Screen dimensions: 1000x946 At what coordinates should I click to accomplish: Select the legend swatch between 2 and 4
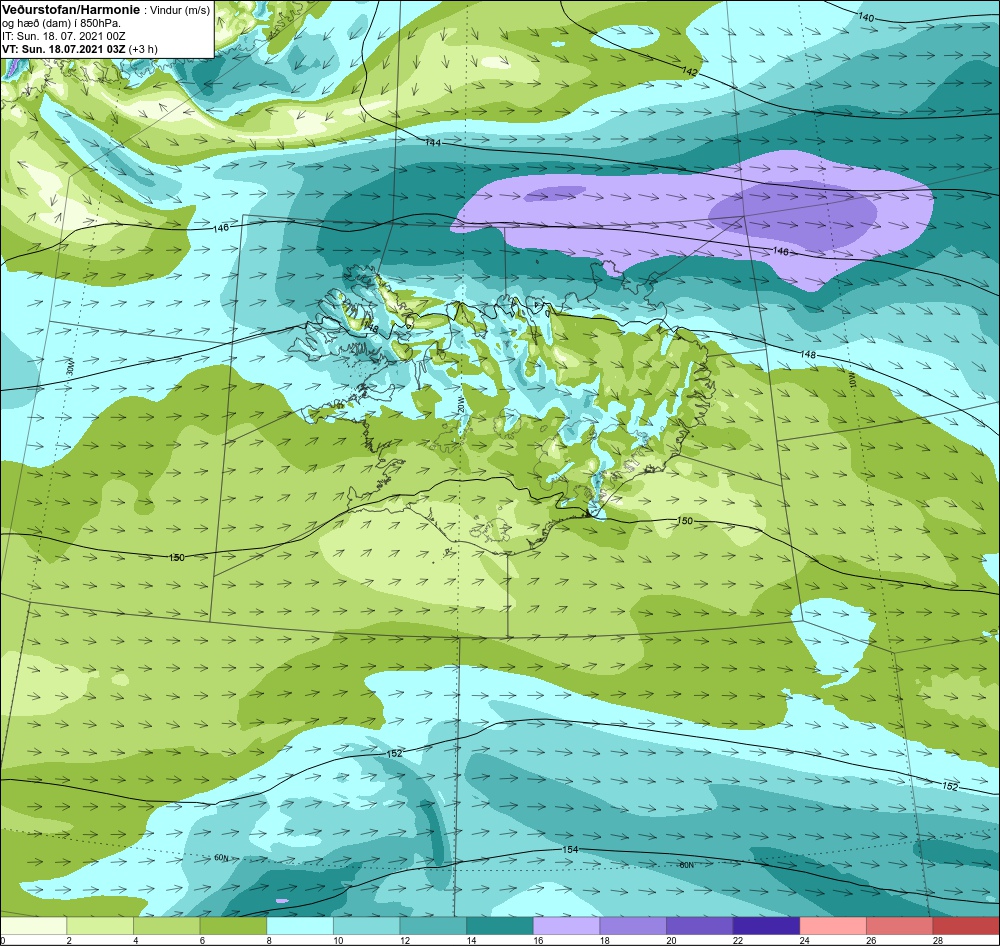point(99,925)
